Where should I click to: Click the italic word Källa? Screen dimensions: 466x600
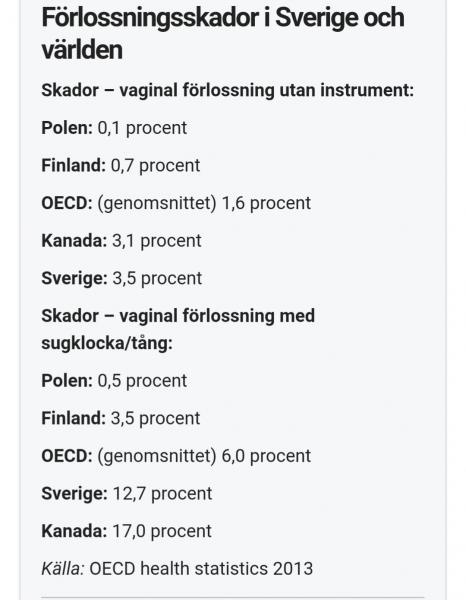(63, 569)
